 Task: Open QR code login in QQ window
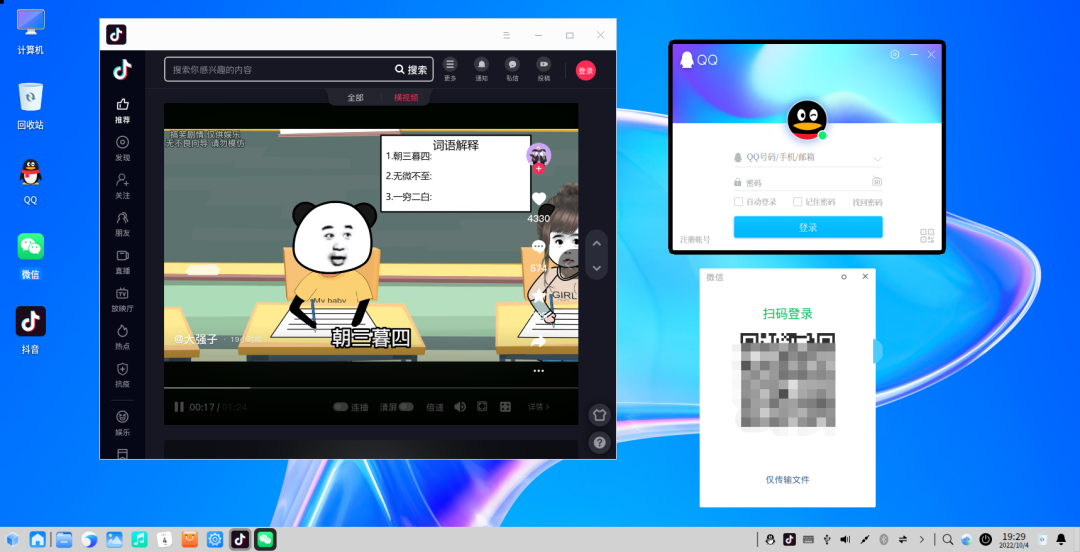(927, 236)
